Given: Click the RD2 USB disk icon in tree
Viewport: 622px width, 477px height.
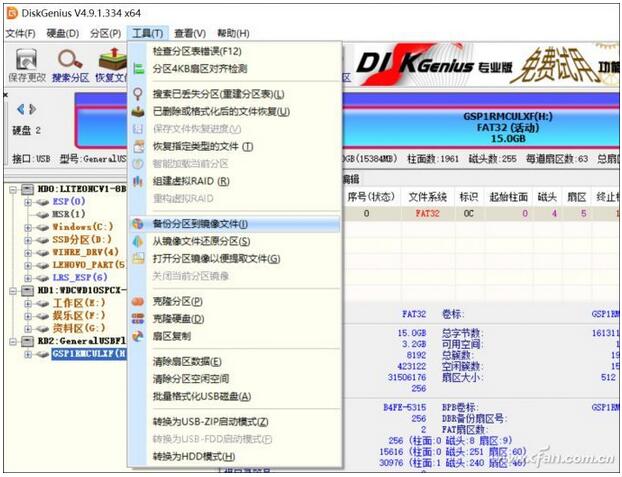Looking at the screenshot, I should [27, 341].
